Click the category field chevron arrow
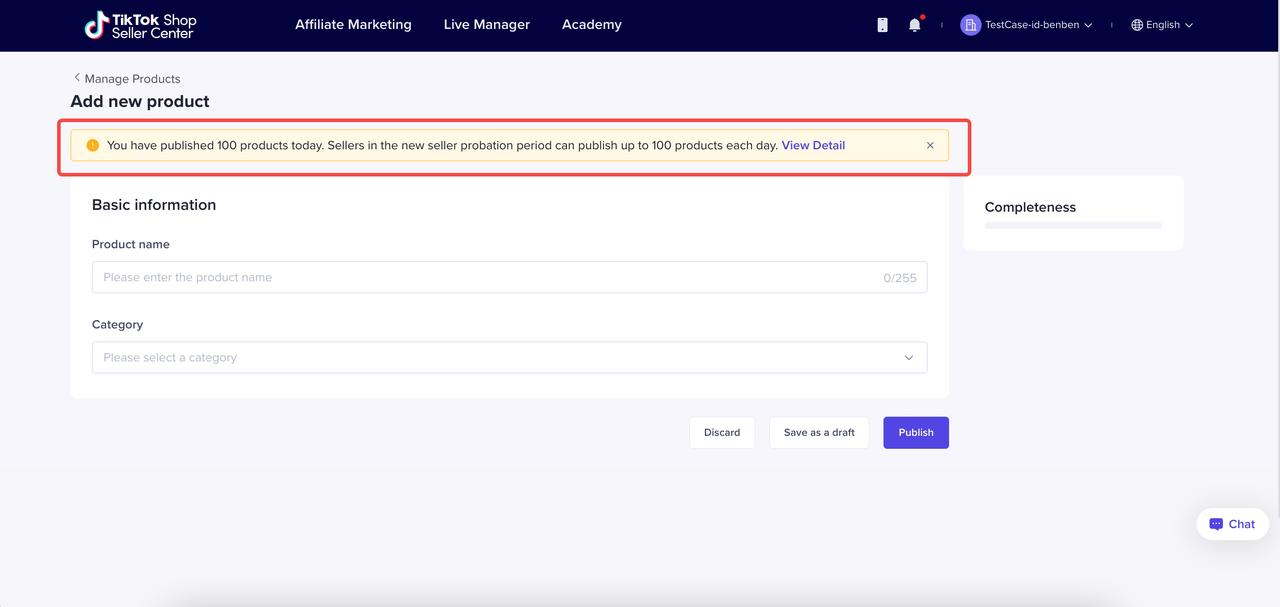This screenshot has width=1280, height=607. 909,357
